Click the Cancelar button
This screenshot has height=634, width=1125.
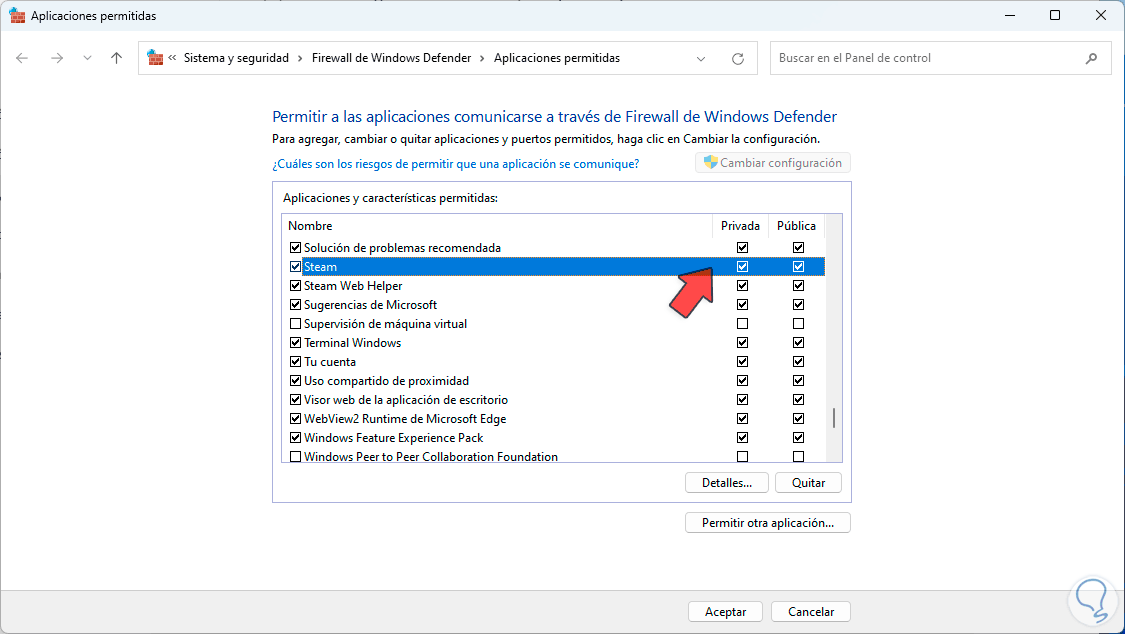point(811,612)
